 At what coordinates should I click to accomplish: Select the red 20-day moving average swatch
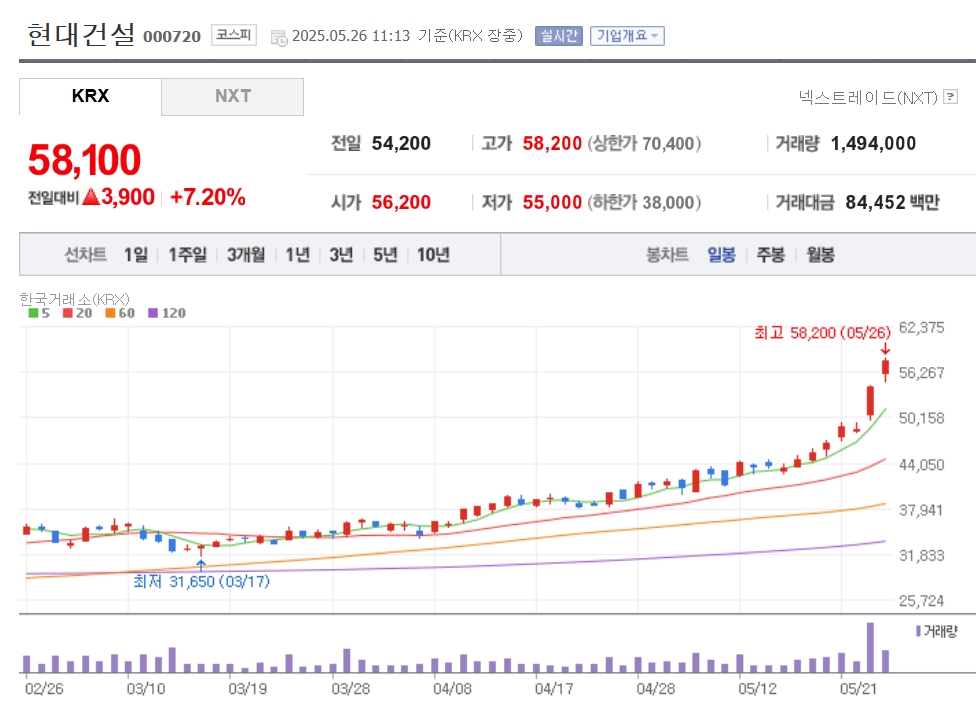coord(67,313)
